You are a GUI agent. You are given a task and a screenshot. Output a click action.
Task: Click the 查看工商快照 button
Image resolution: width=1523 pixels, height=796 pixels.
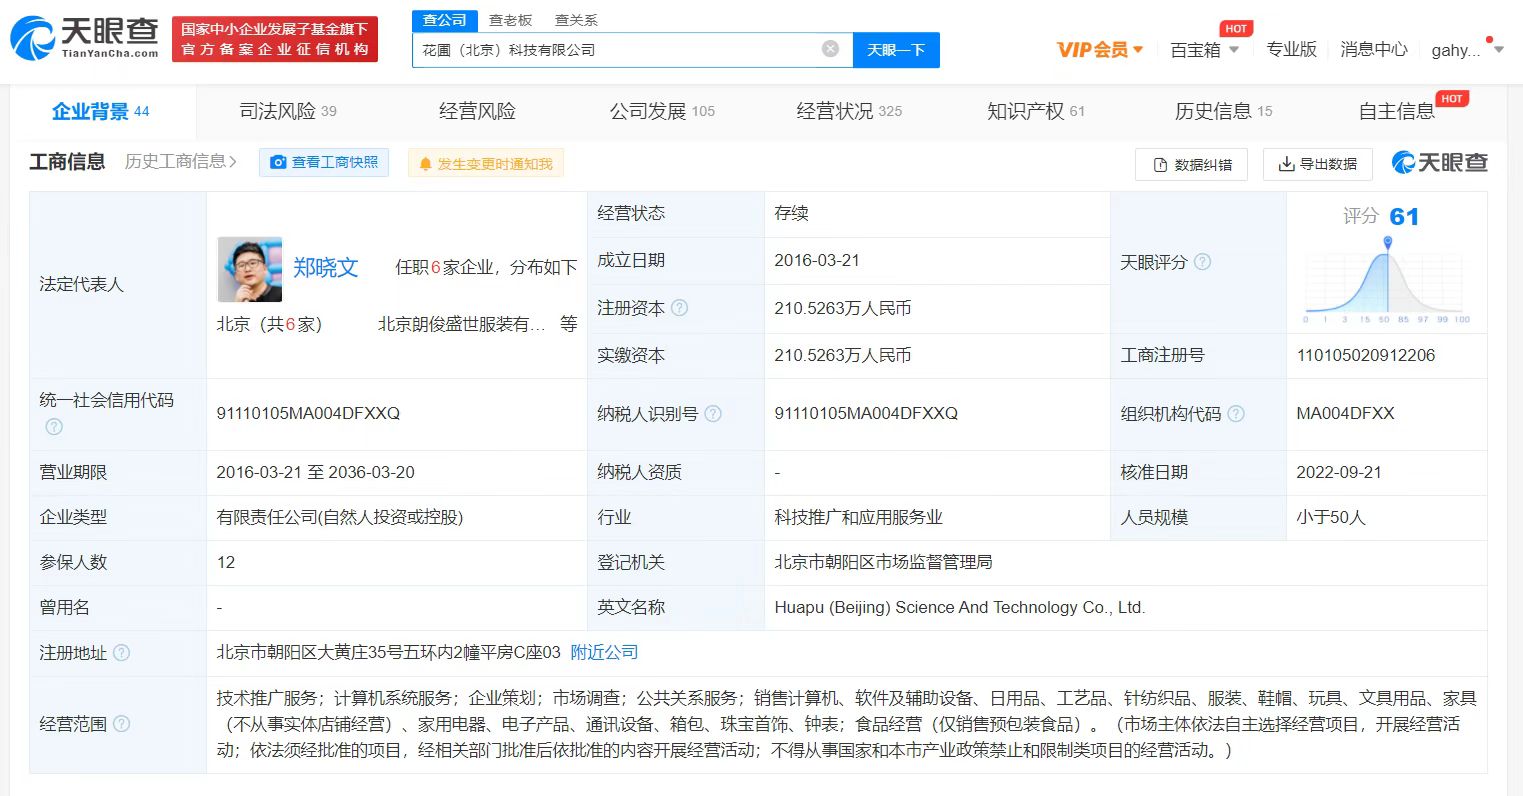point(324,163)
